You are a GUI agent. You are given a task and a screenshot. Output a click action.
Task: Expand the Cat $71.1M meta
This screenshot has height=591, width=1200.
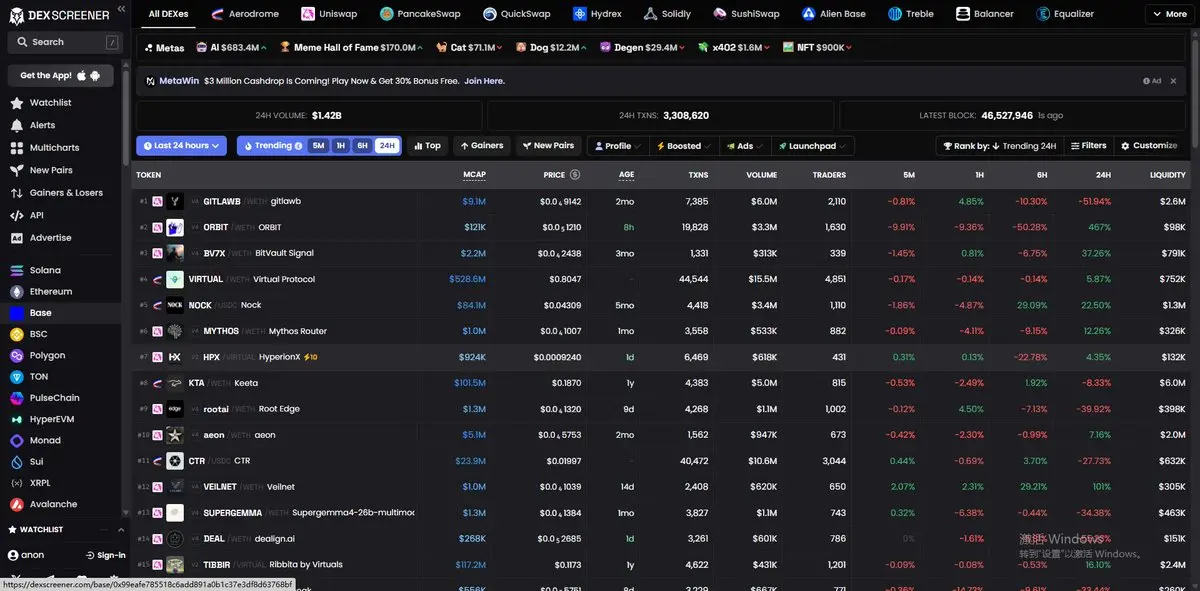(471, 48)
